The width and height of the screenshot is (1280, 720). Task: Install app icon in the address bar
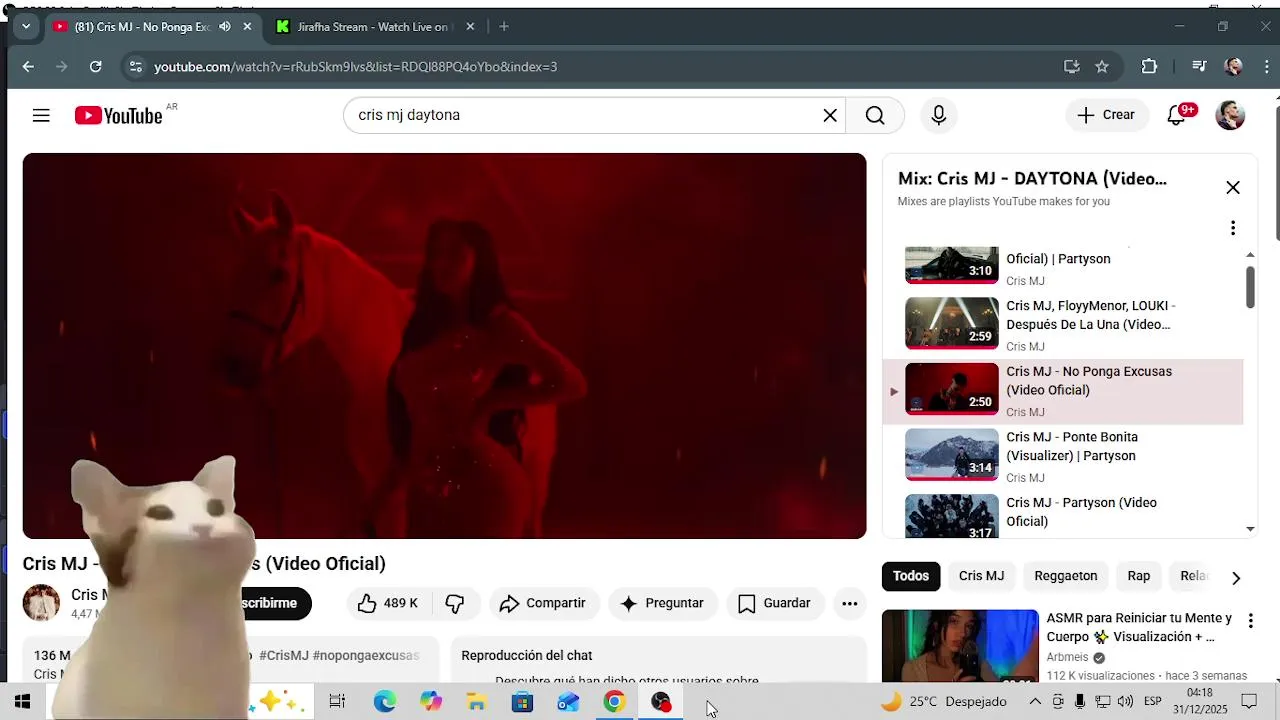(1071, 67)
